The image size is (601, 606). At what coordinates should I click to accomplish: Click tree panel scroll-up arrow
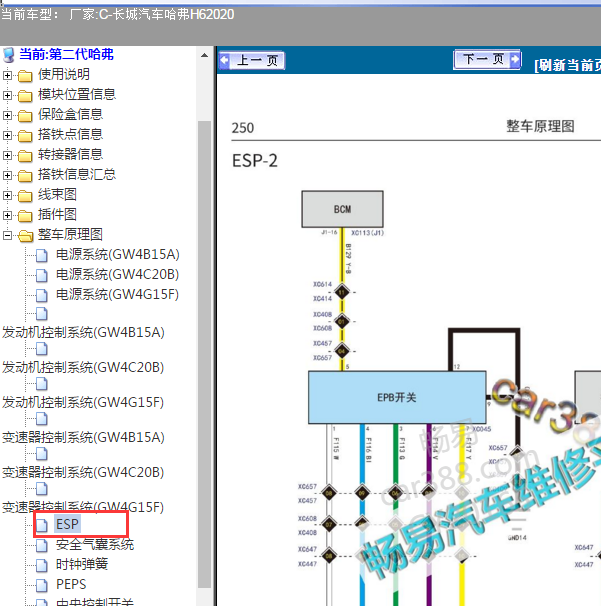tap(204, 56)
